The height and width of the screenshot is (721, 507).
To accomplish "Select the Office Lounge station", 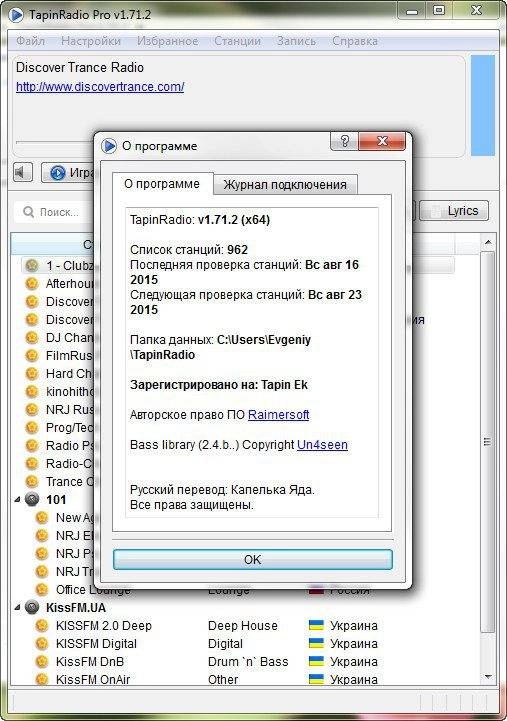I will point(93,590).
